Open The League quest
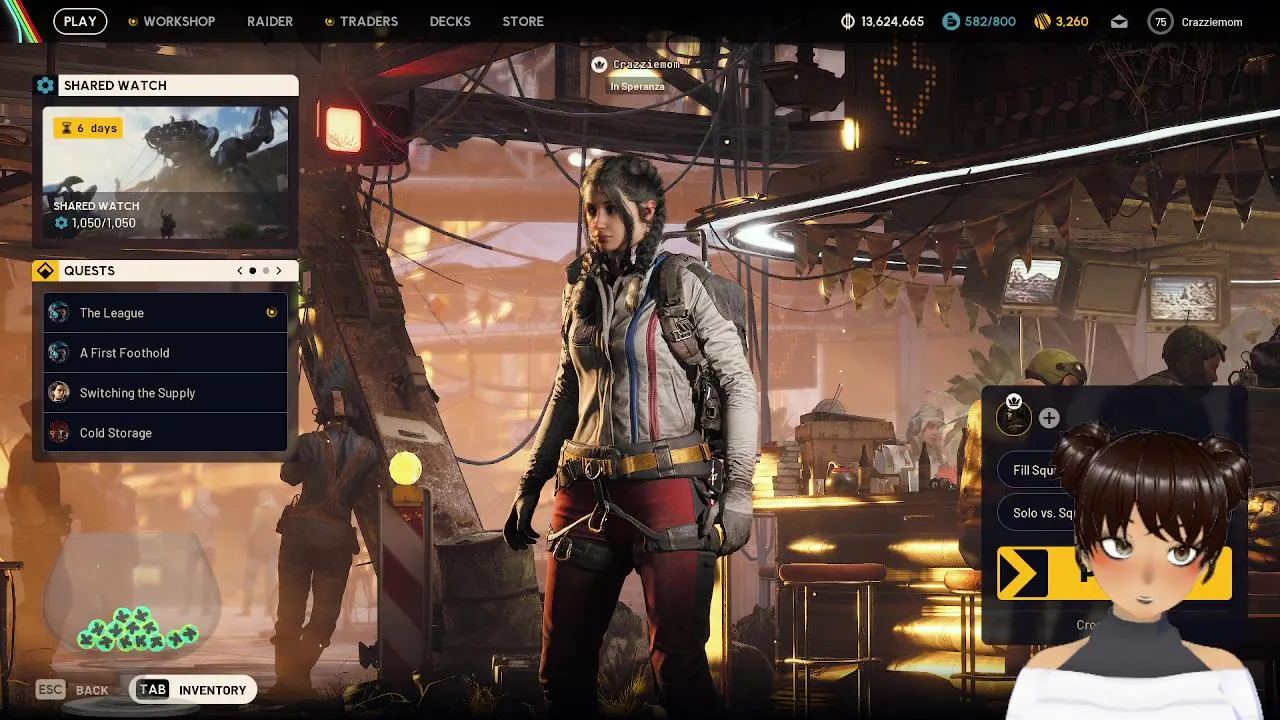This screenshot has width=1280, height=720. (x=165, y=313)
